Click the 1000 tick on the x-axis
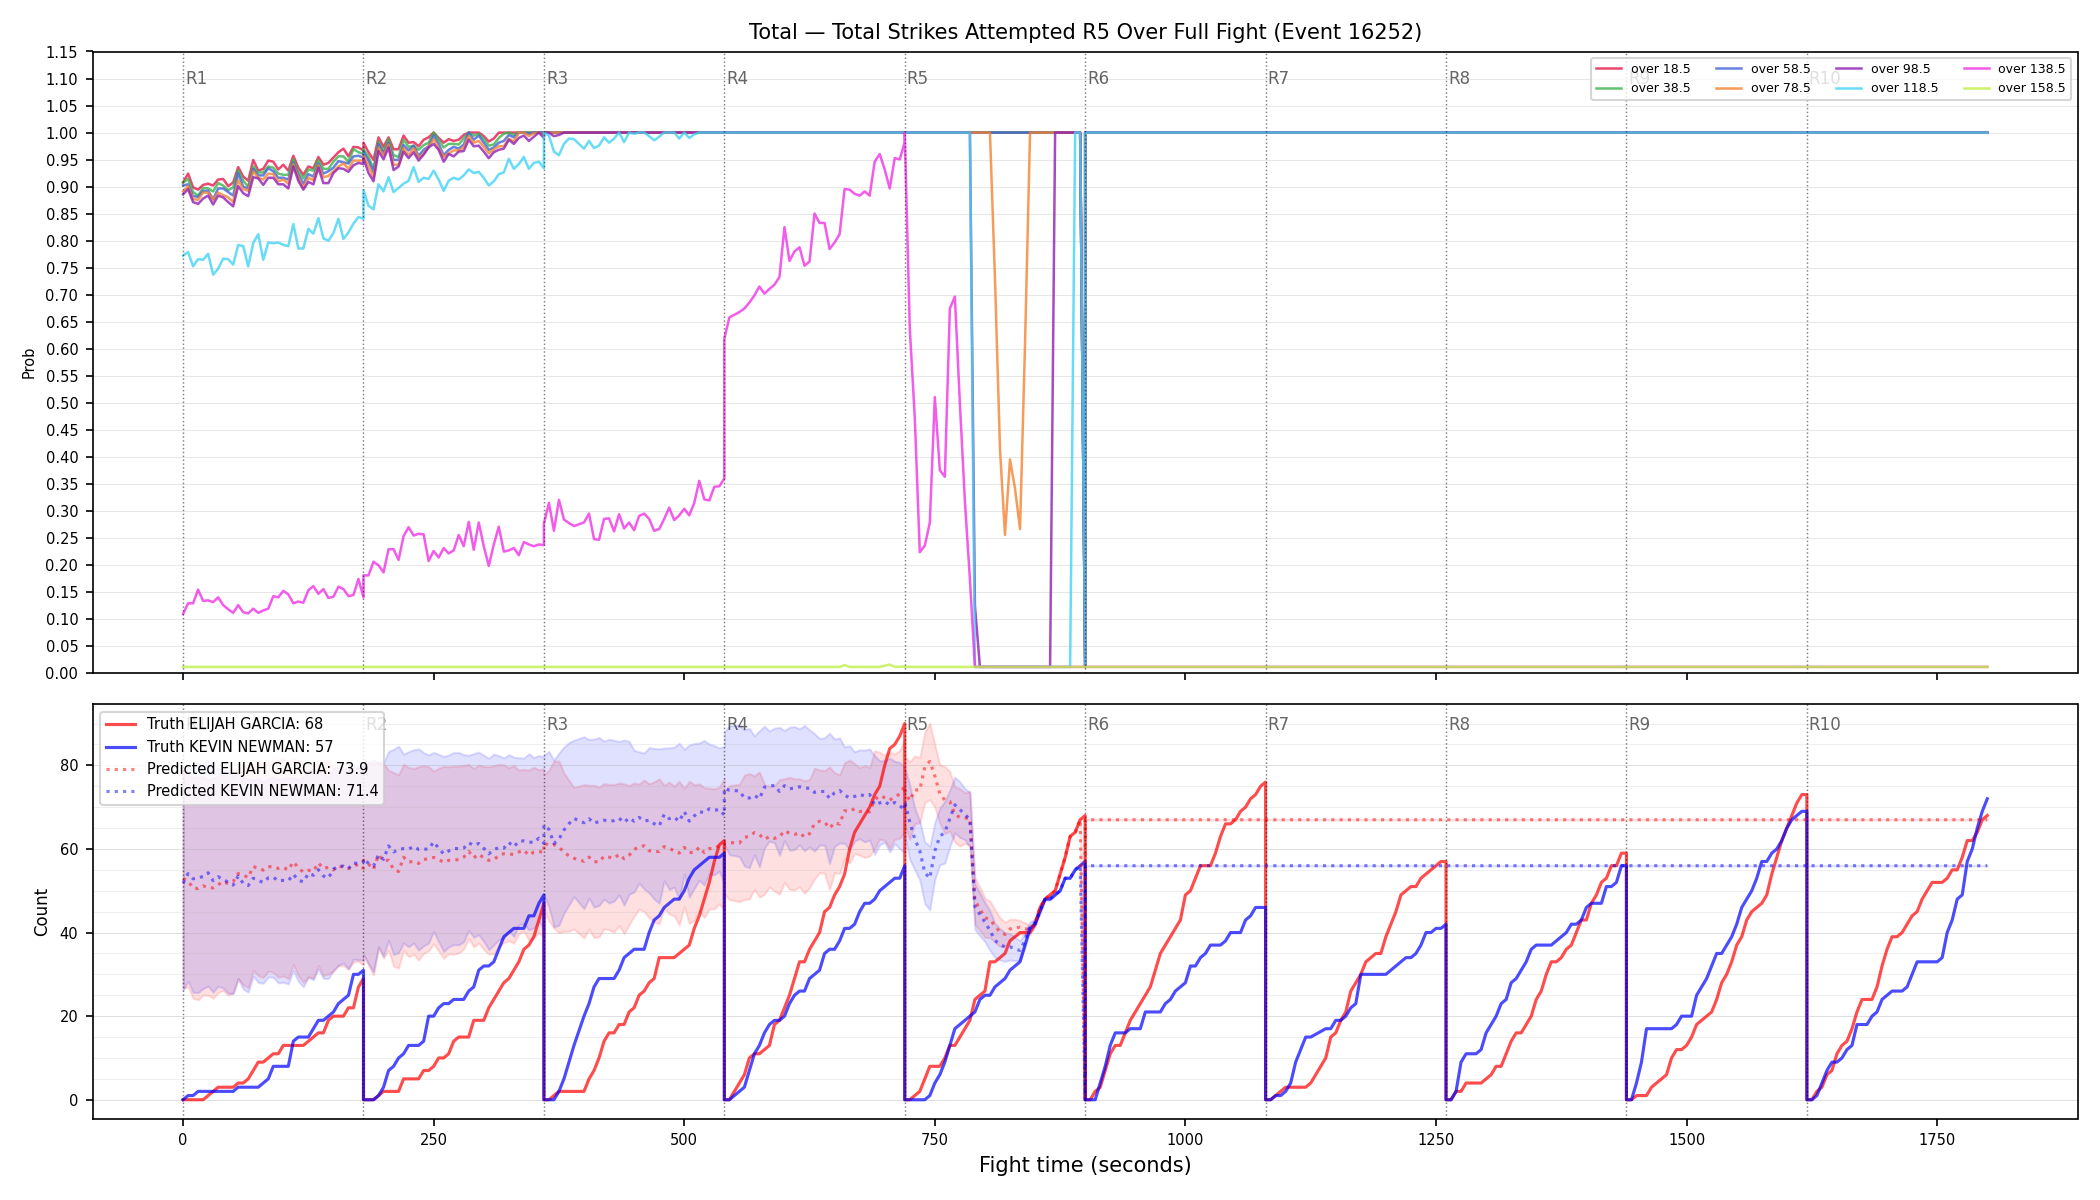2100x1200 pixels. 1185,1139
